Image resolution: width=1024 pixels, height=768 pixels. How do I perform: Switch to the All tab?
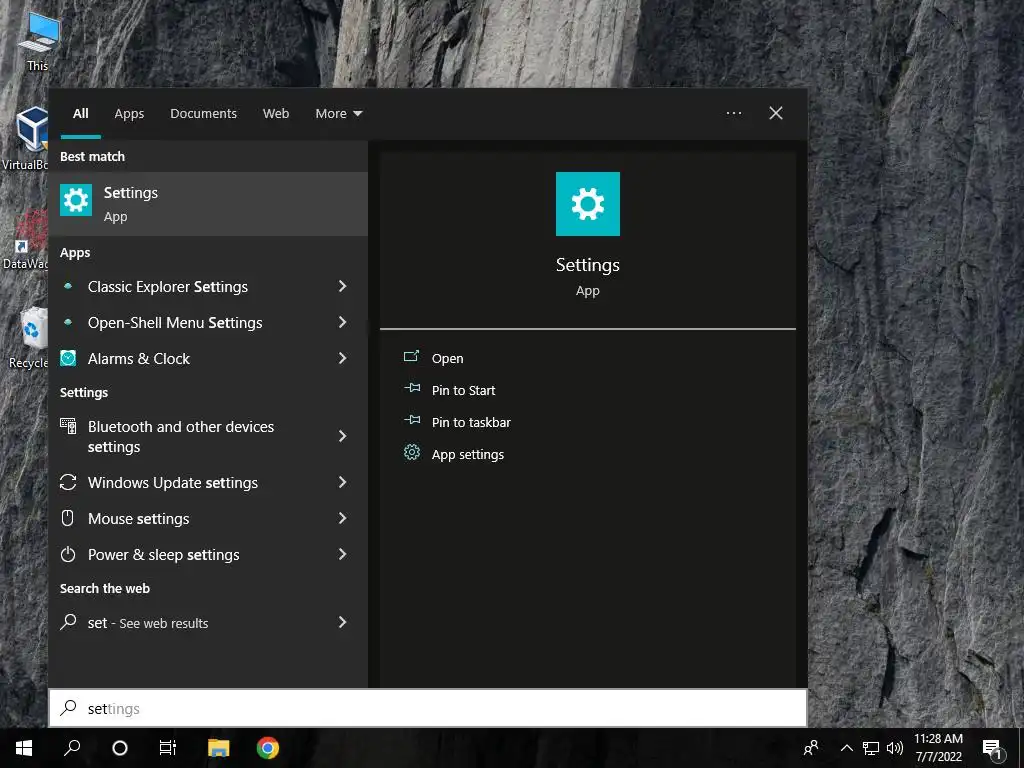point(80,114)
